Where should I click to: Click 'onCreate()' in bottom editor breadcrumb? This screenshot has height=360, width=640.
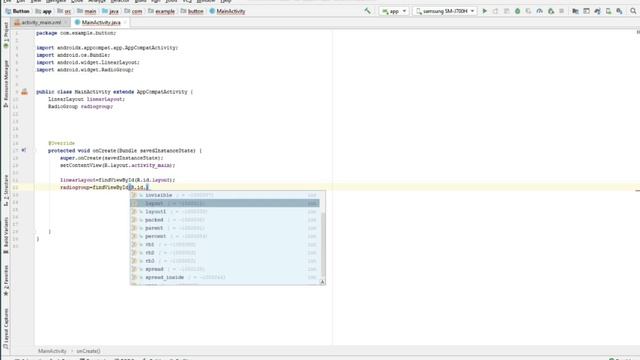point(88,351)
